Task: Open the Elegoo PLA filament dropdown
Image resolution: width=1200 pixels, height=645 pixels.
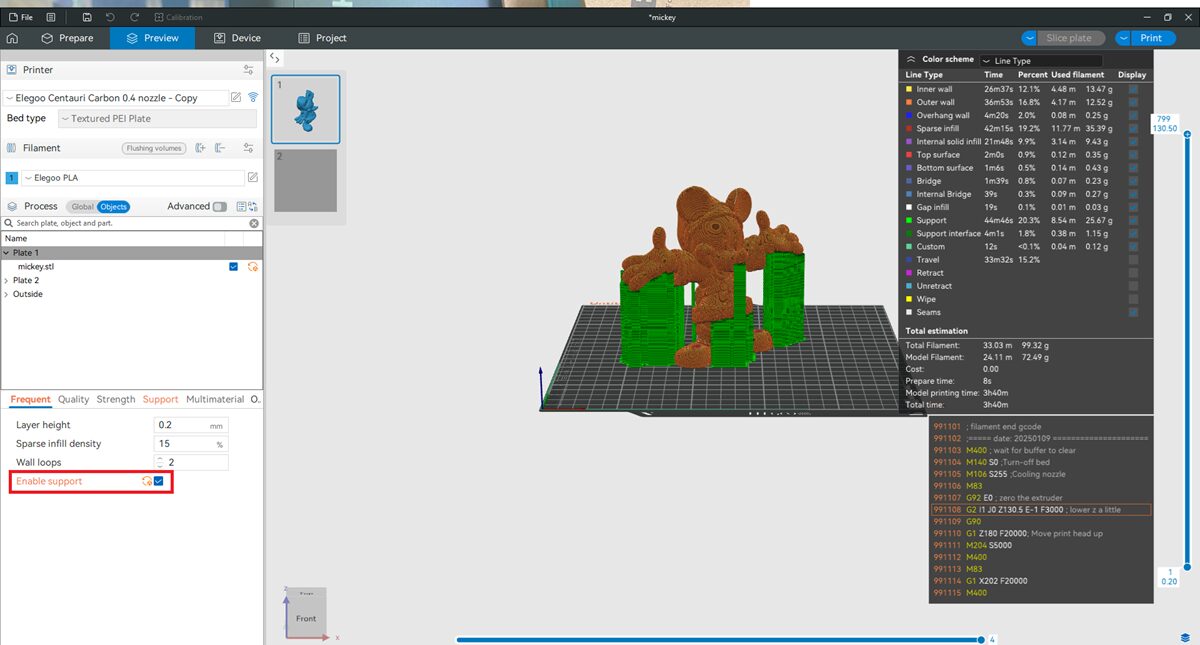Action: click(133, 178)
